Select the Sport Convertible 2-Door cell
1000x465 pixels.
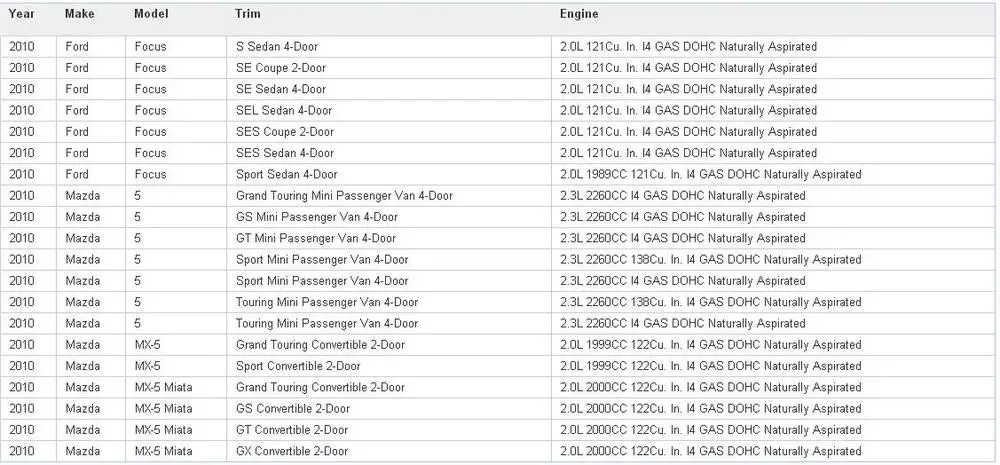point(388,366)
